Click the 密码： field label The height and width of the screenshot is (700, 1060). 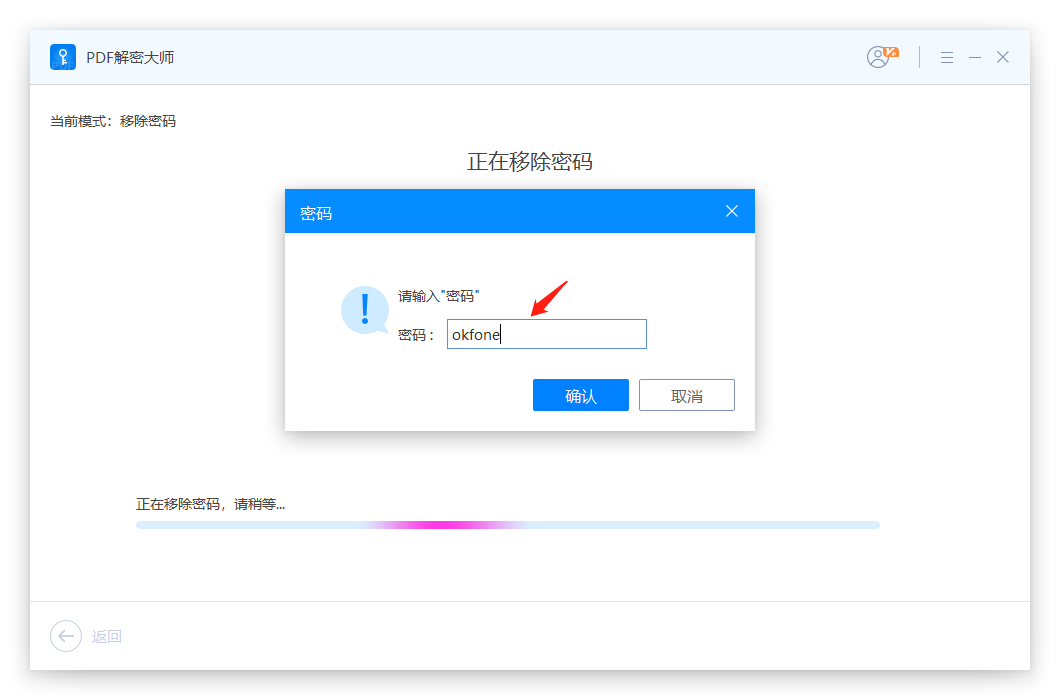416,335
